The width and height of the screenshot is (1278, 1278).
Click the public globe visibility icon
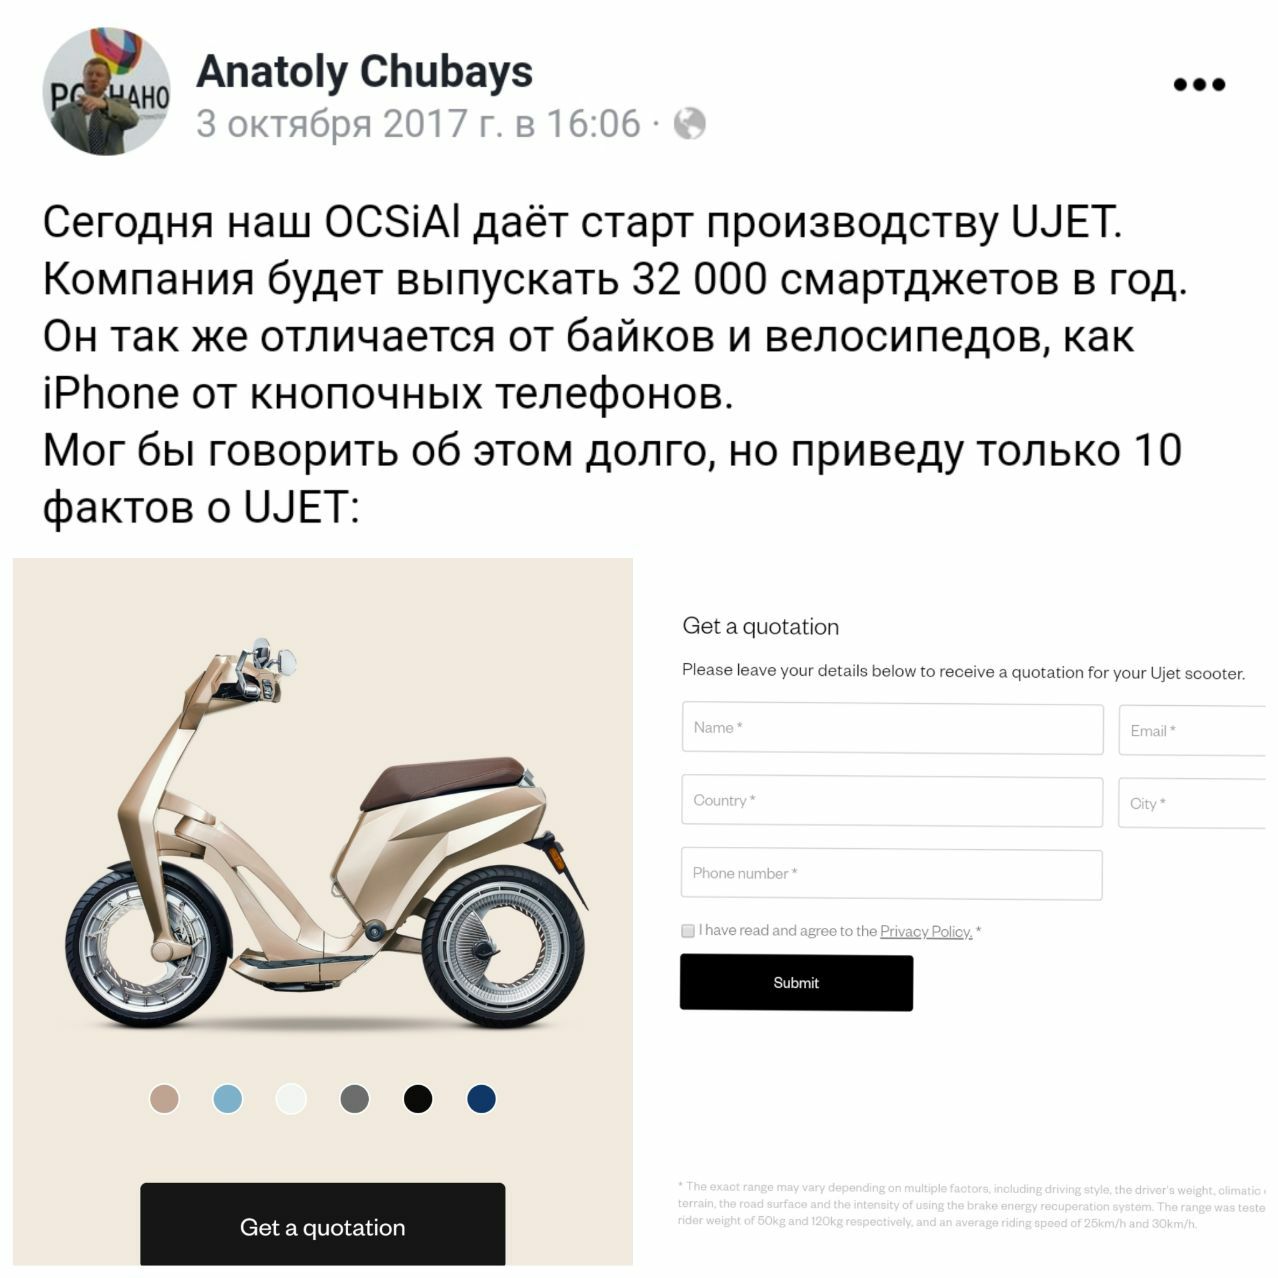pos(690,124)
